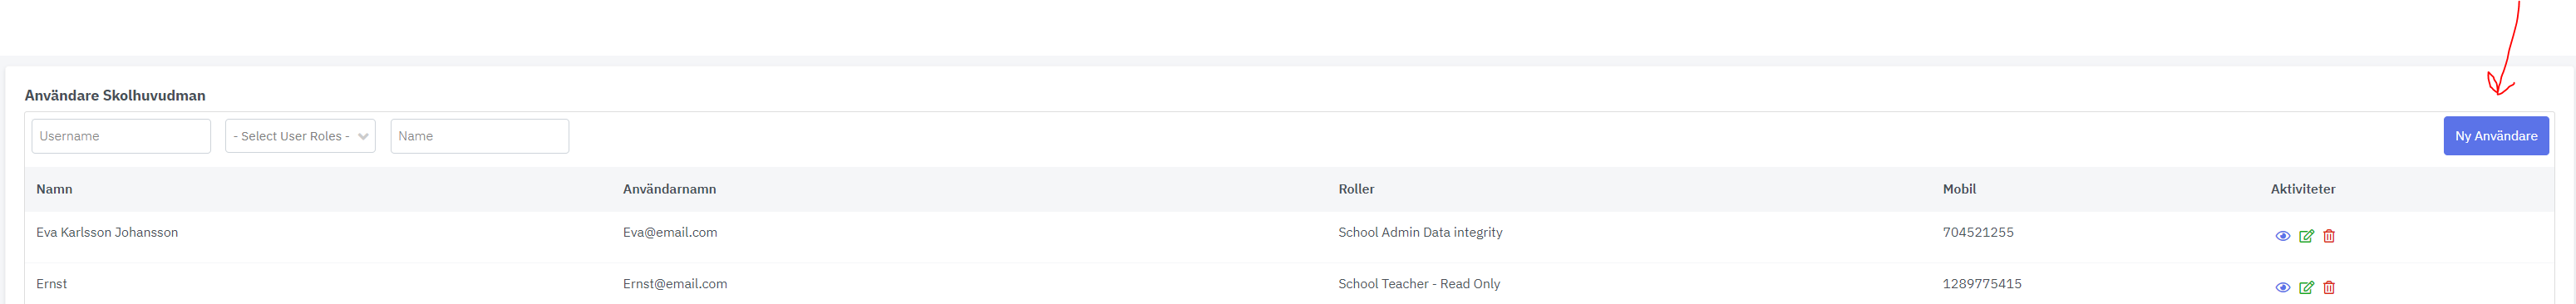This screenshot has width=2576, height=304.
Task: Select the Användare Skolhuvudman heading
Action: click(x=115, y=96)
